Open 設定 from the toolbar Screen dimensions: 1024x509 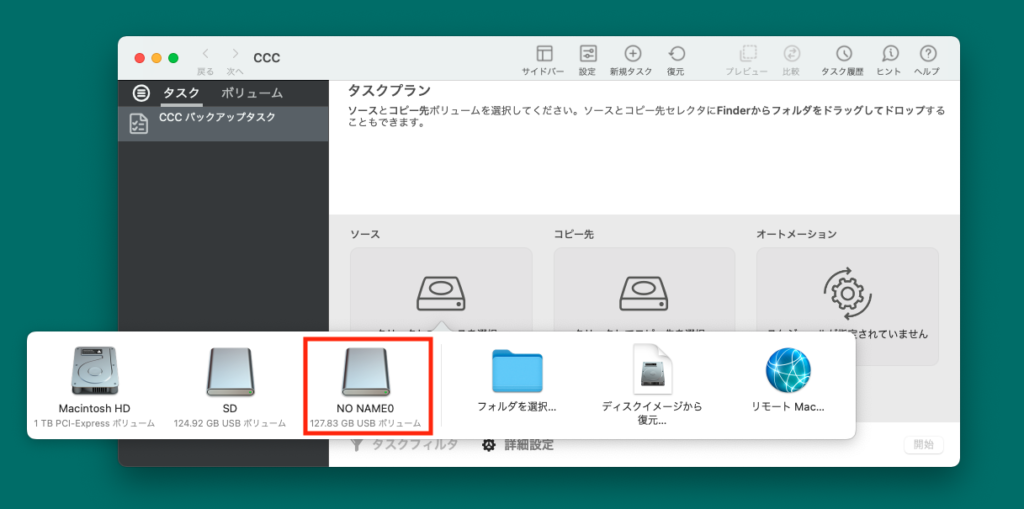[x=587, y=54]
